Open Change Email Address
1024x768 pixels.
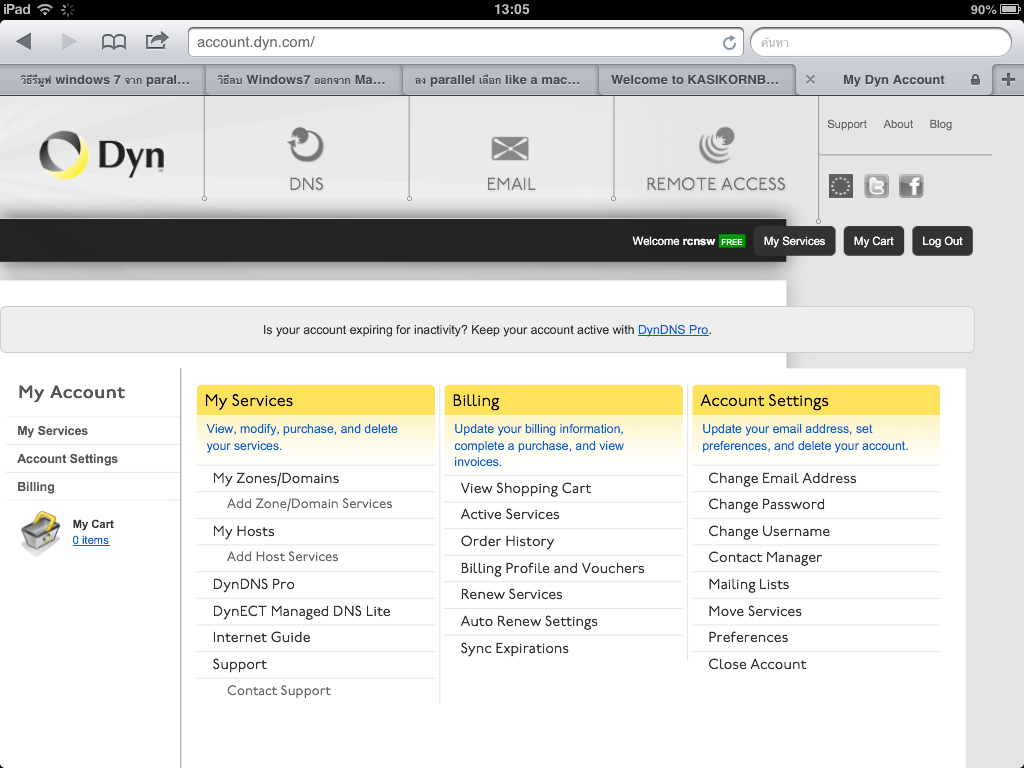click(782, 478)
